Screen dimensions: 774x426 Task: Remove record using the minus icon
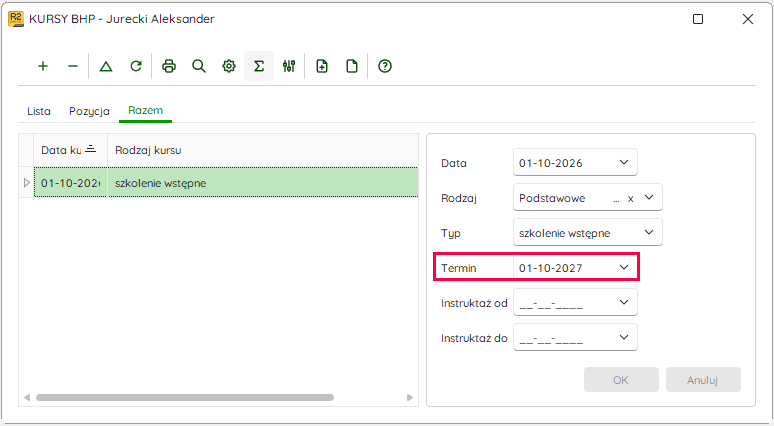pyautogui.click(x=73, y=66)
